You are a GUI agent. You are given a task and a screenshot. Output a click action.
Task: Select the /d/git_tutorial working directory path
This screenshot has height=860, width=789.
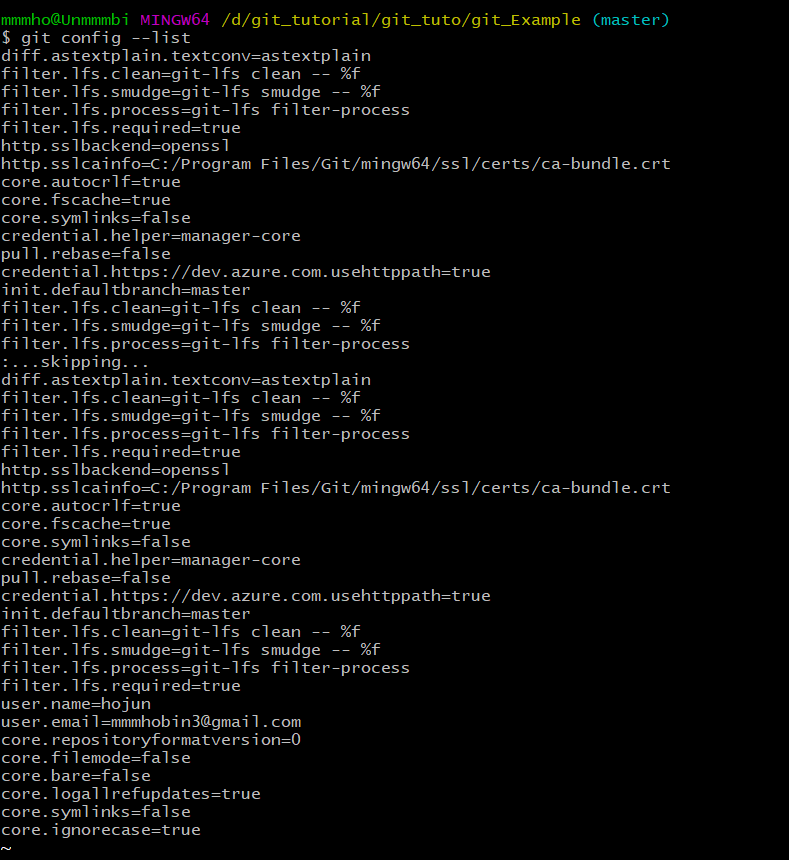click(400, 20)
